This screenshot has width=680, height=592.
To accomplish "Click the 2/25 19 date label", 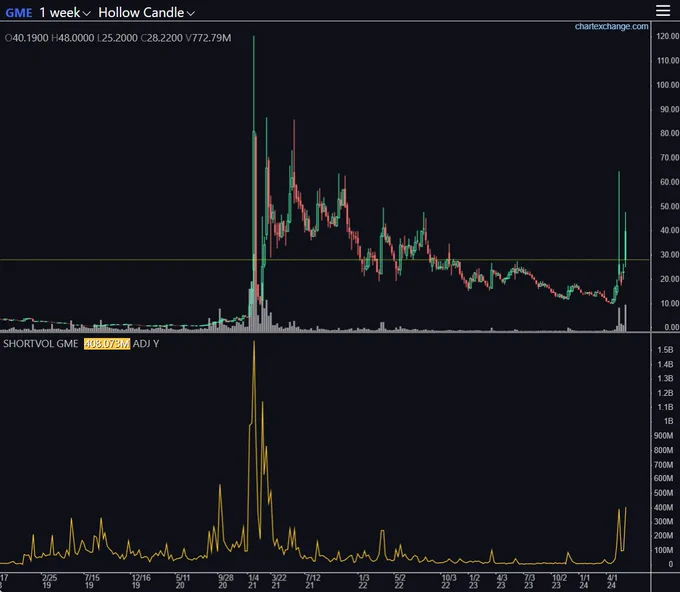I will [49, 582].
